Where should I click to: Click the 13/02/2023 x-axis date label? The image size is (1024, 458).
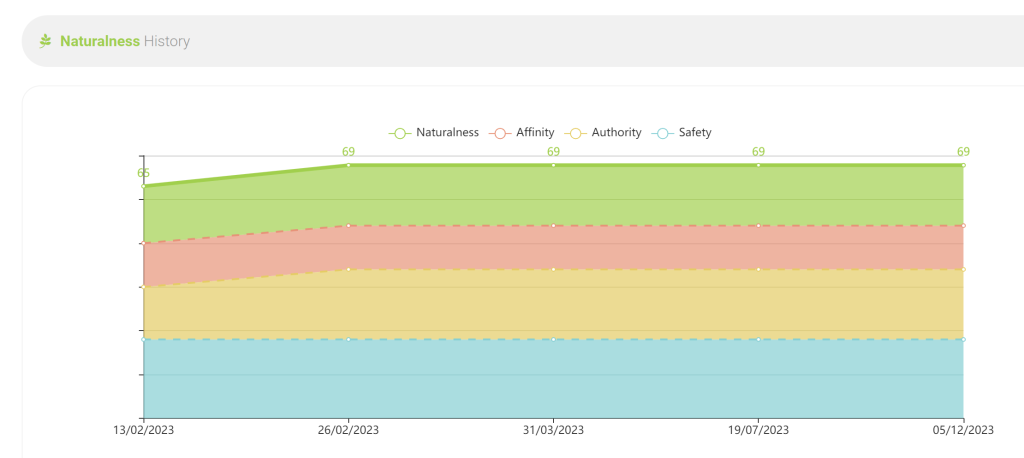(x=144, y=430)
